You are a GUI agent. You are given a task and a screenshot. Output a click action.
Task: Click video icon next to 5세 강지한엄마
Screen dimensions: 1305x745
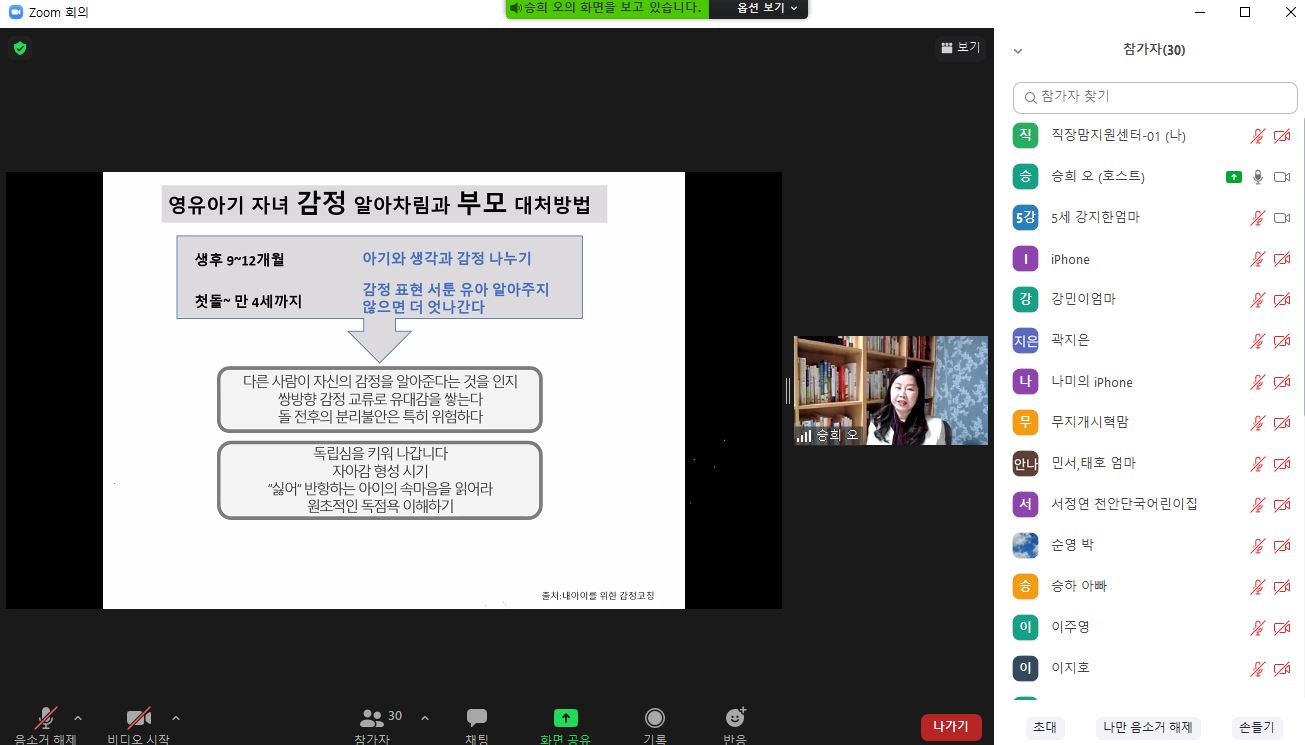point(1282,218)
